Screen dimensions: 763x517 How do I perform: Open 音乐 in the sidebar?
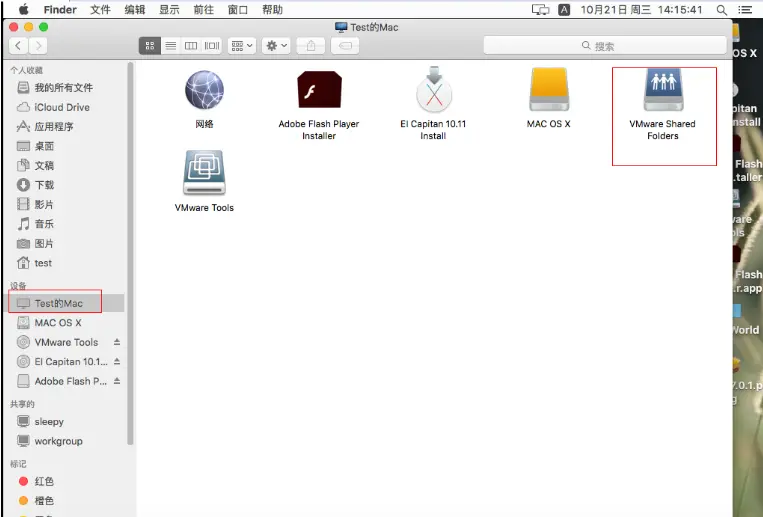coord(66,224)
